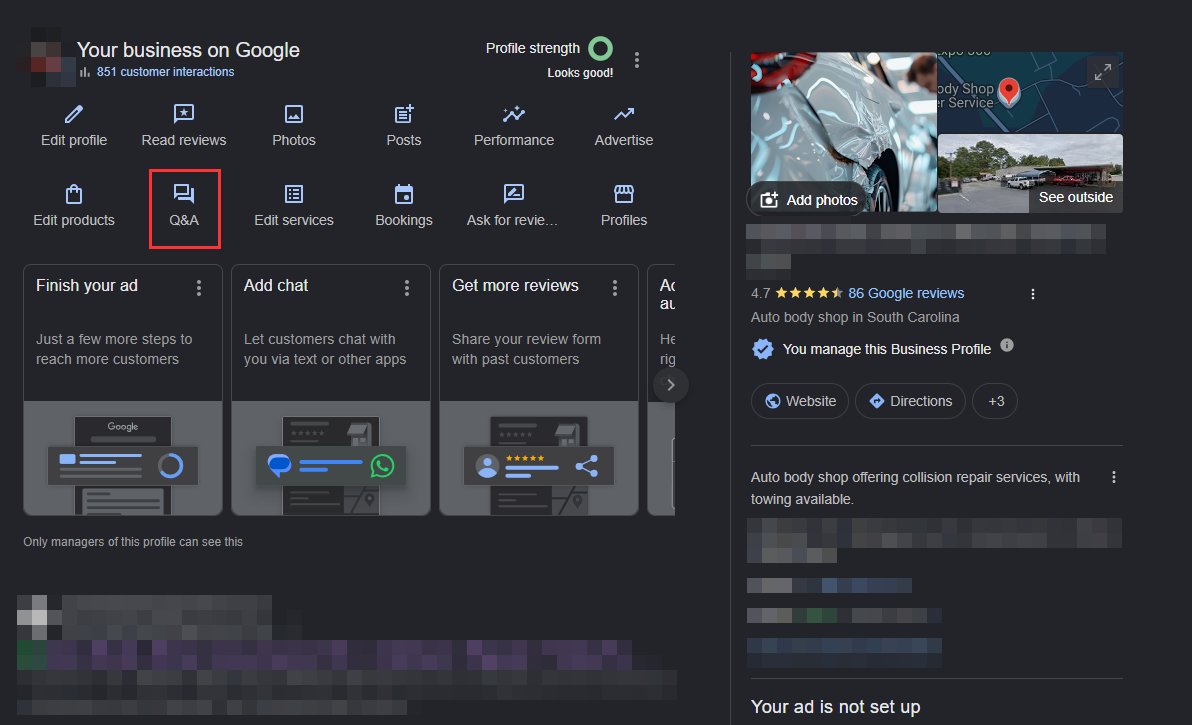The width and height of the screenshot is (1192, 725).
Task: Open three-dot menu next to reviews
Action: 1032,294
